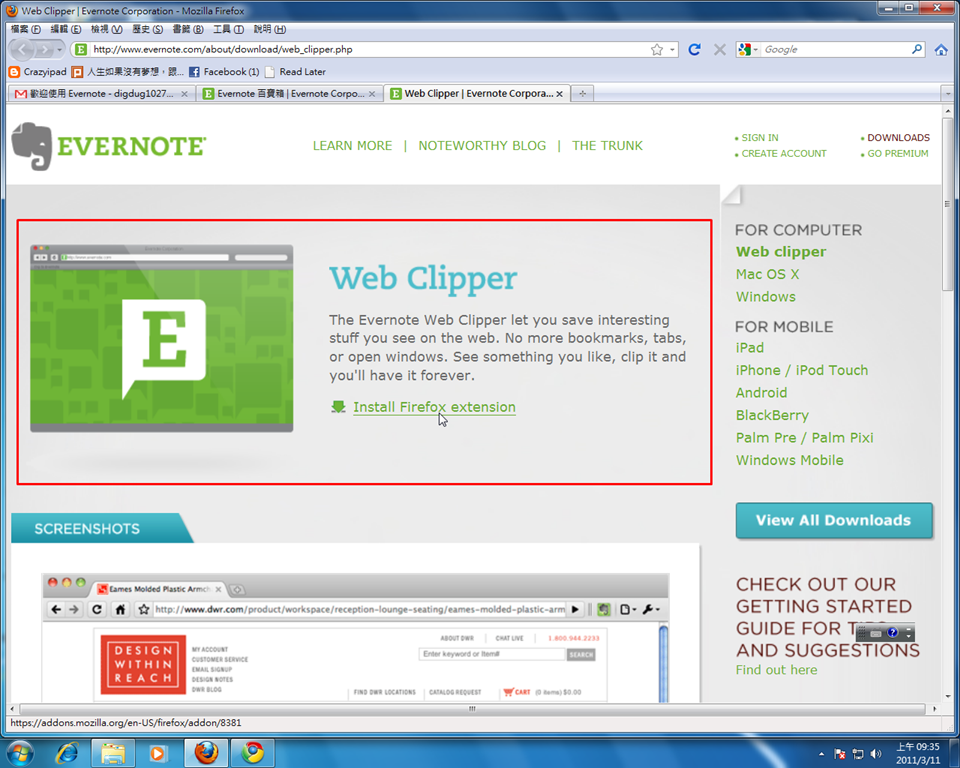Select Palm Pre / Palm Pixi link
This screenshot has height=768, width=960.
pyautogui.click(x=804, y=438)
